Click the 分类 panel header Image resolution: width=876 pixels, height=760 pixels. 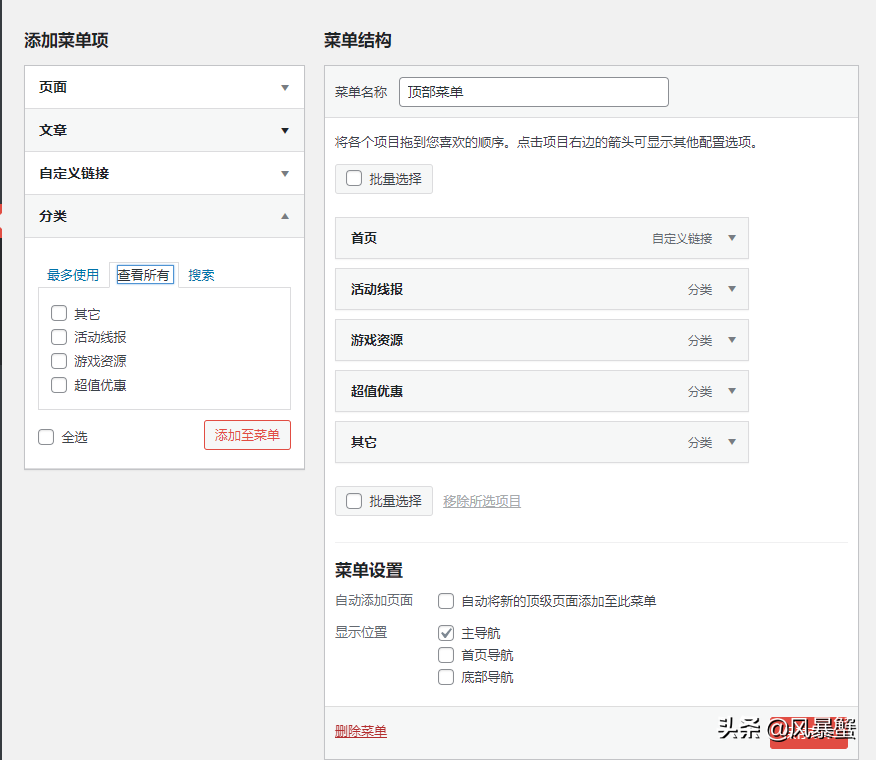click(164, 216)
